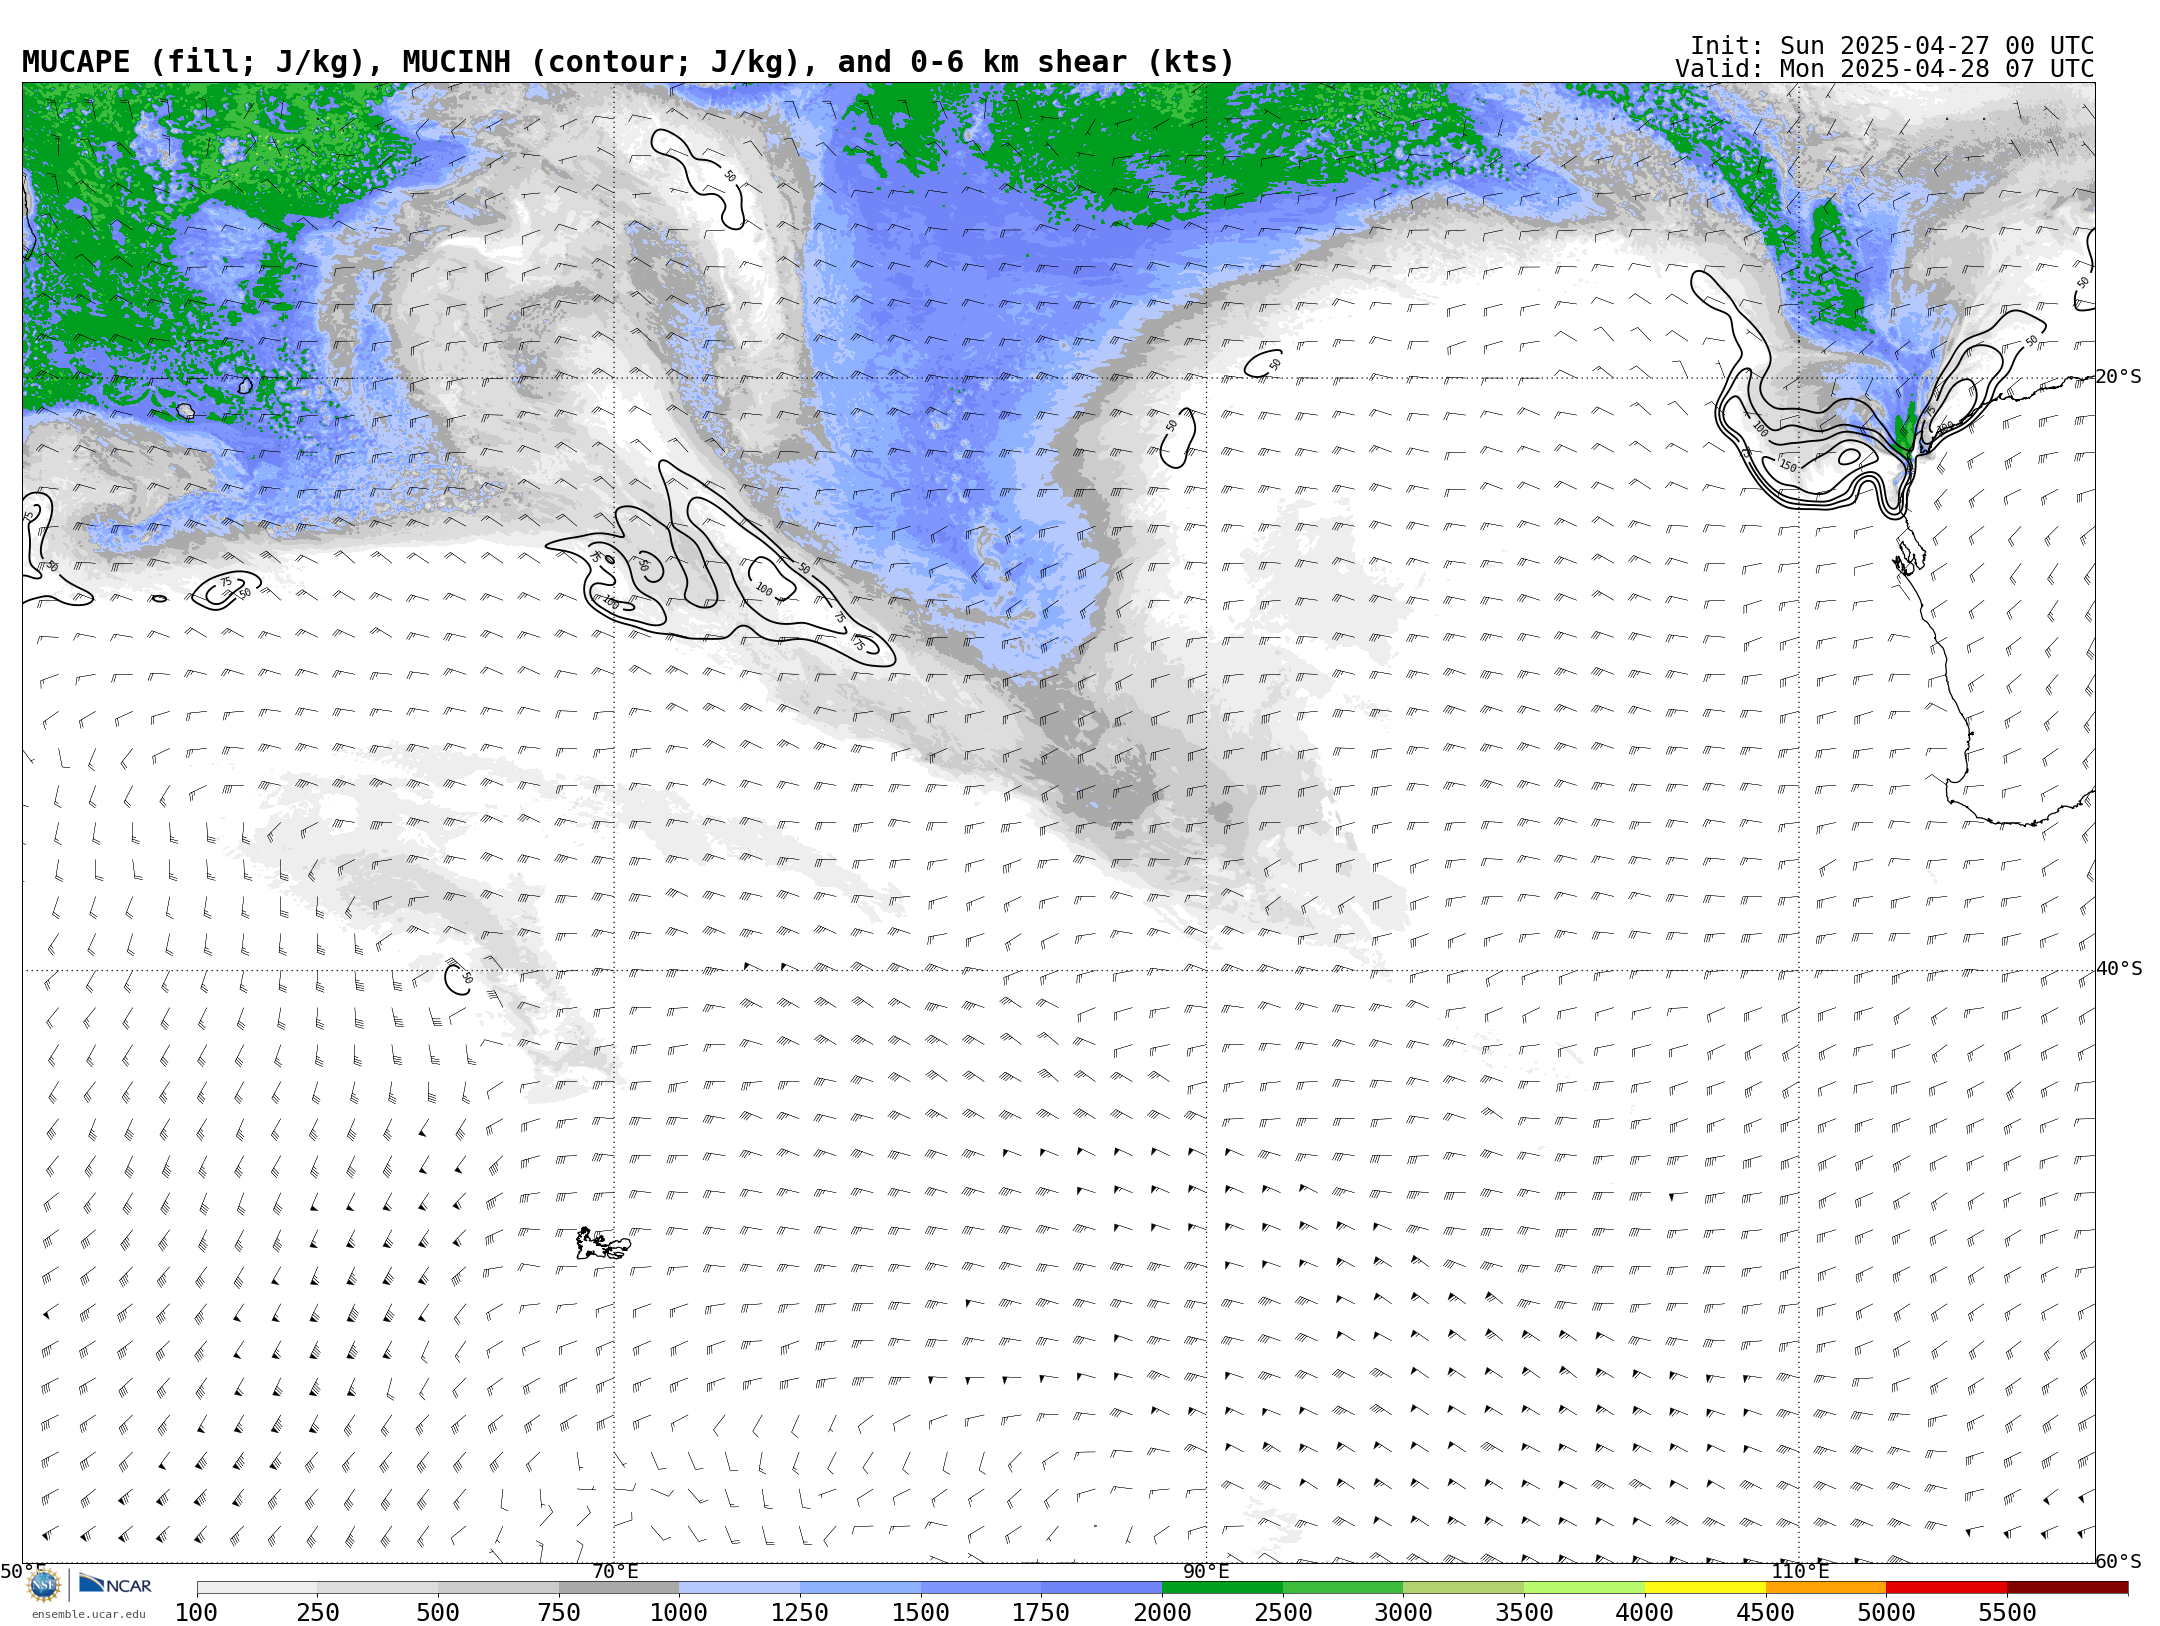Click the 70°E longitude label
The width and height of the screenshot is (2160, 1626).
point(615,1572)
